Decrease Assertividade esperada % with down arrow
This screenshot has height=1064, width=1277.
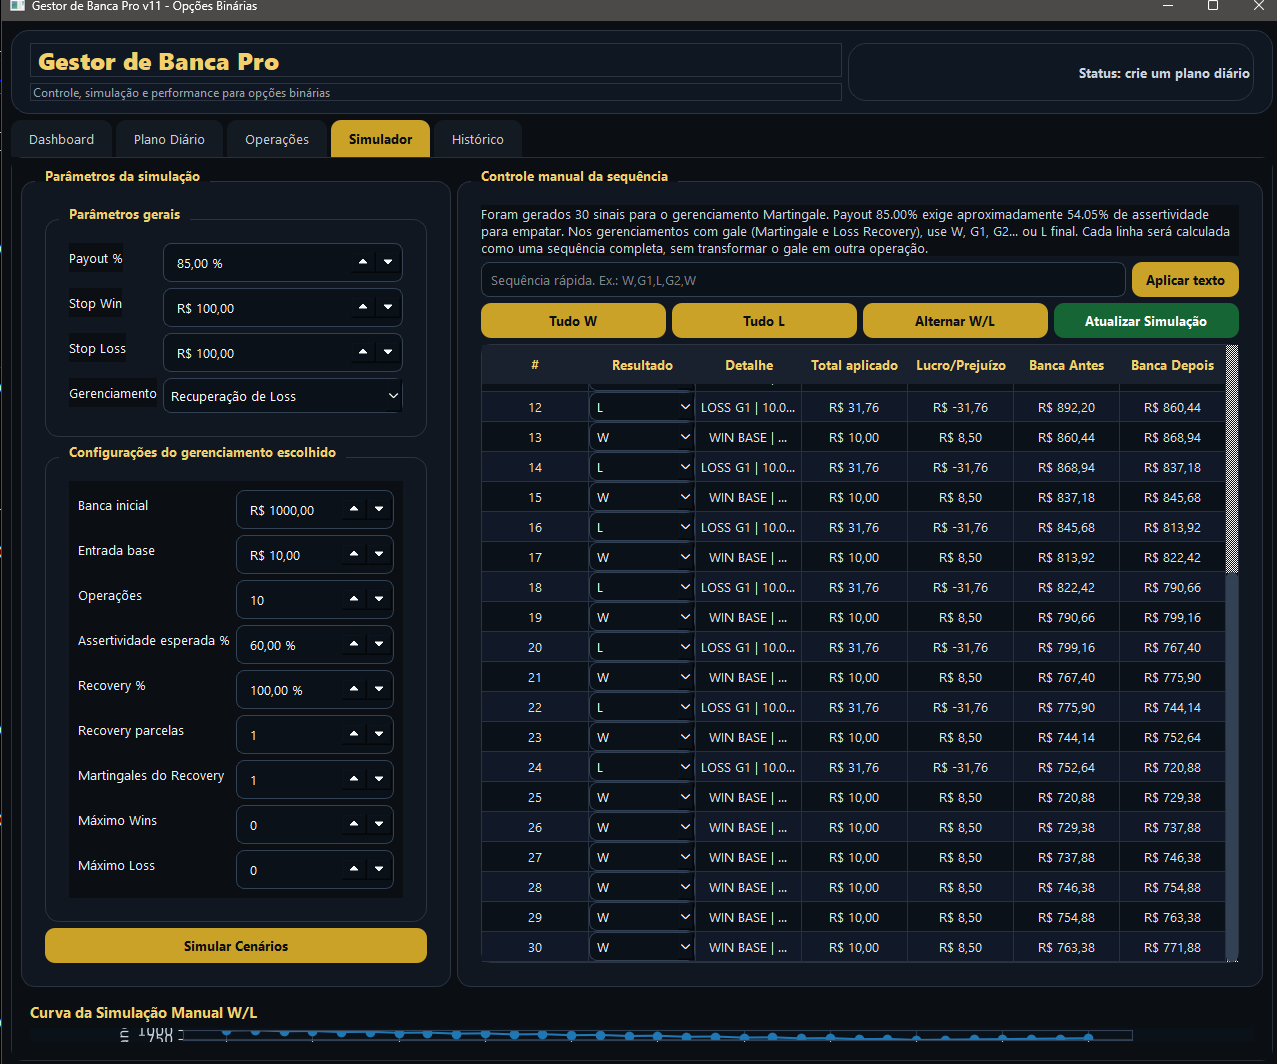[x=379, y=645]
